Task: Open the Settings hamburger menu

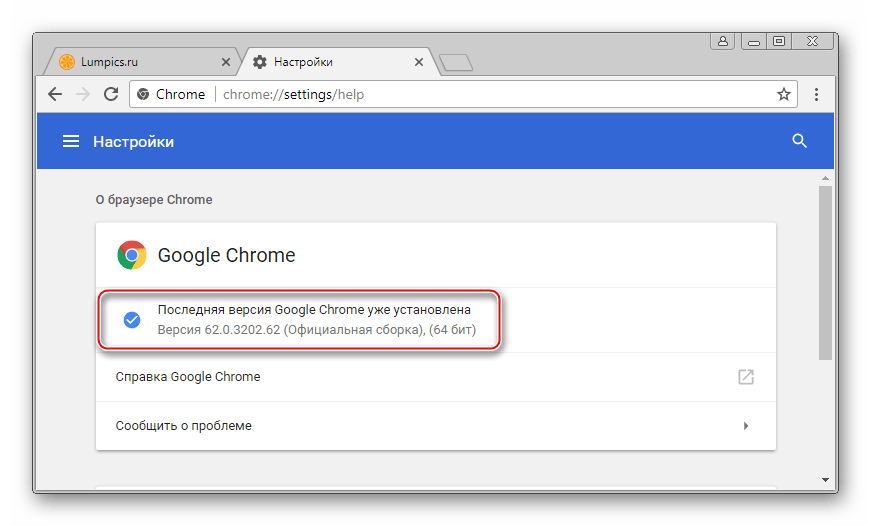Action: pyautogui.click(x=71, y=142)
